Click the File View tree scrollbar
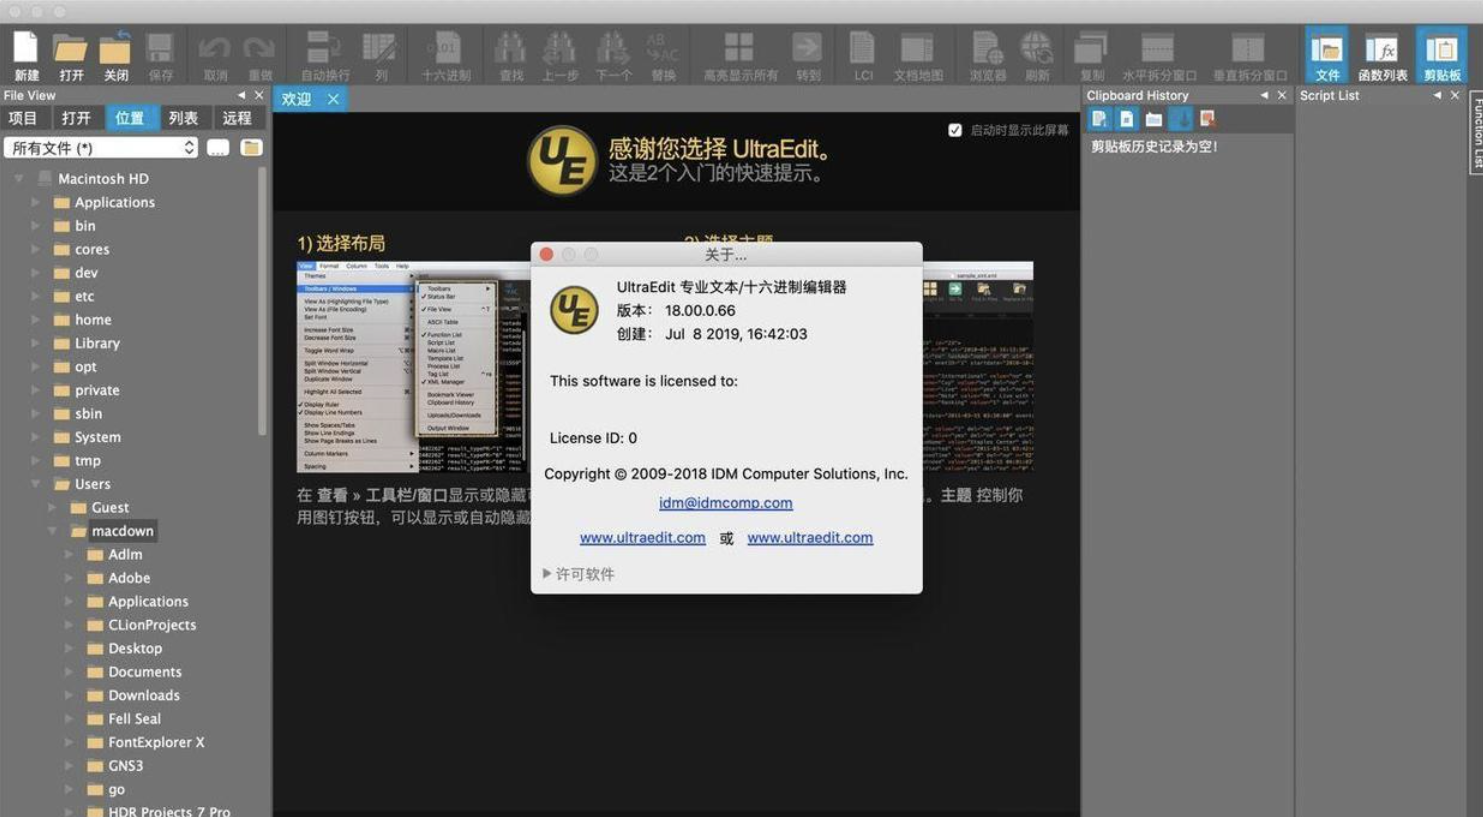This screenshot has height=817, width=1483. [x=263, y=300]
